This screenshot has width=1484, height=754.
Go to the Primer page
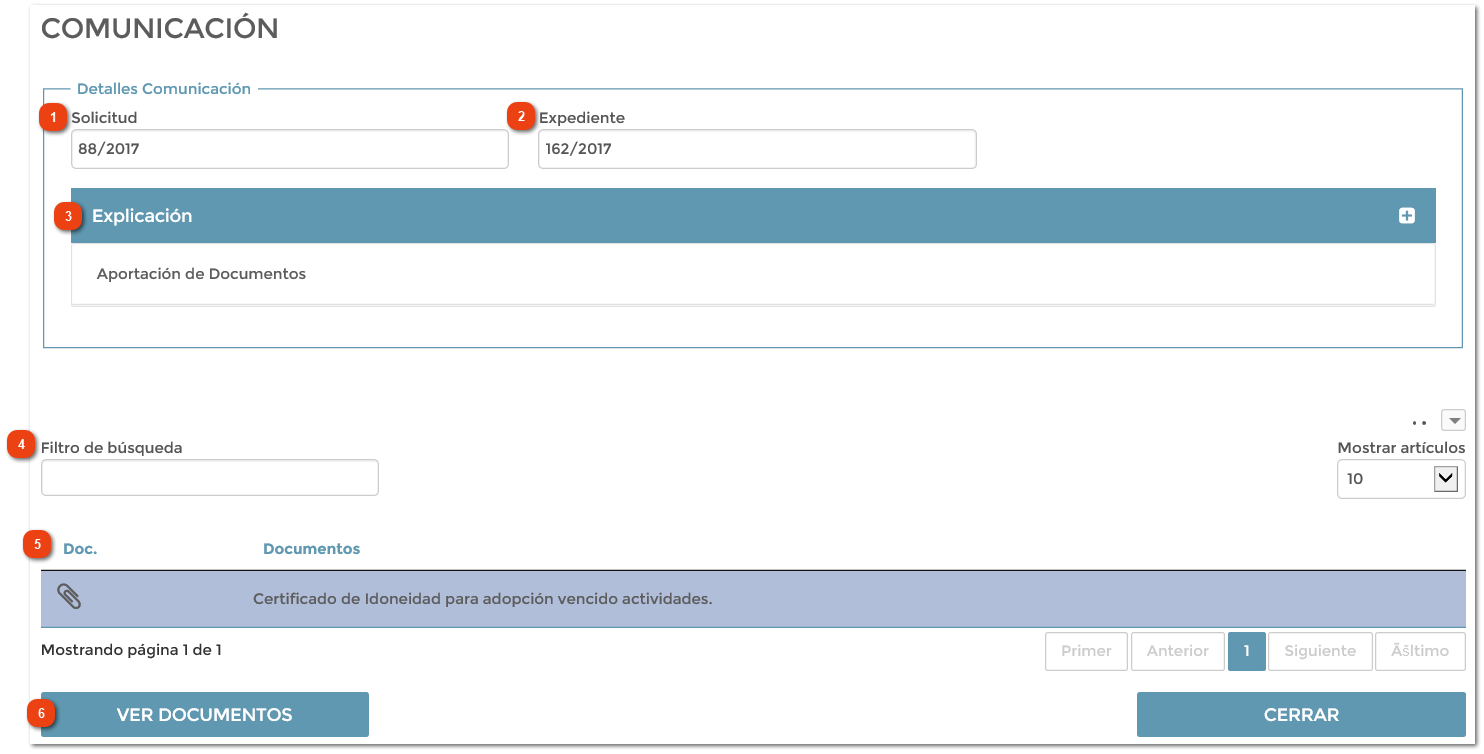[1086, 651]
